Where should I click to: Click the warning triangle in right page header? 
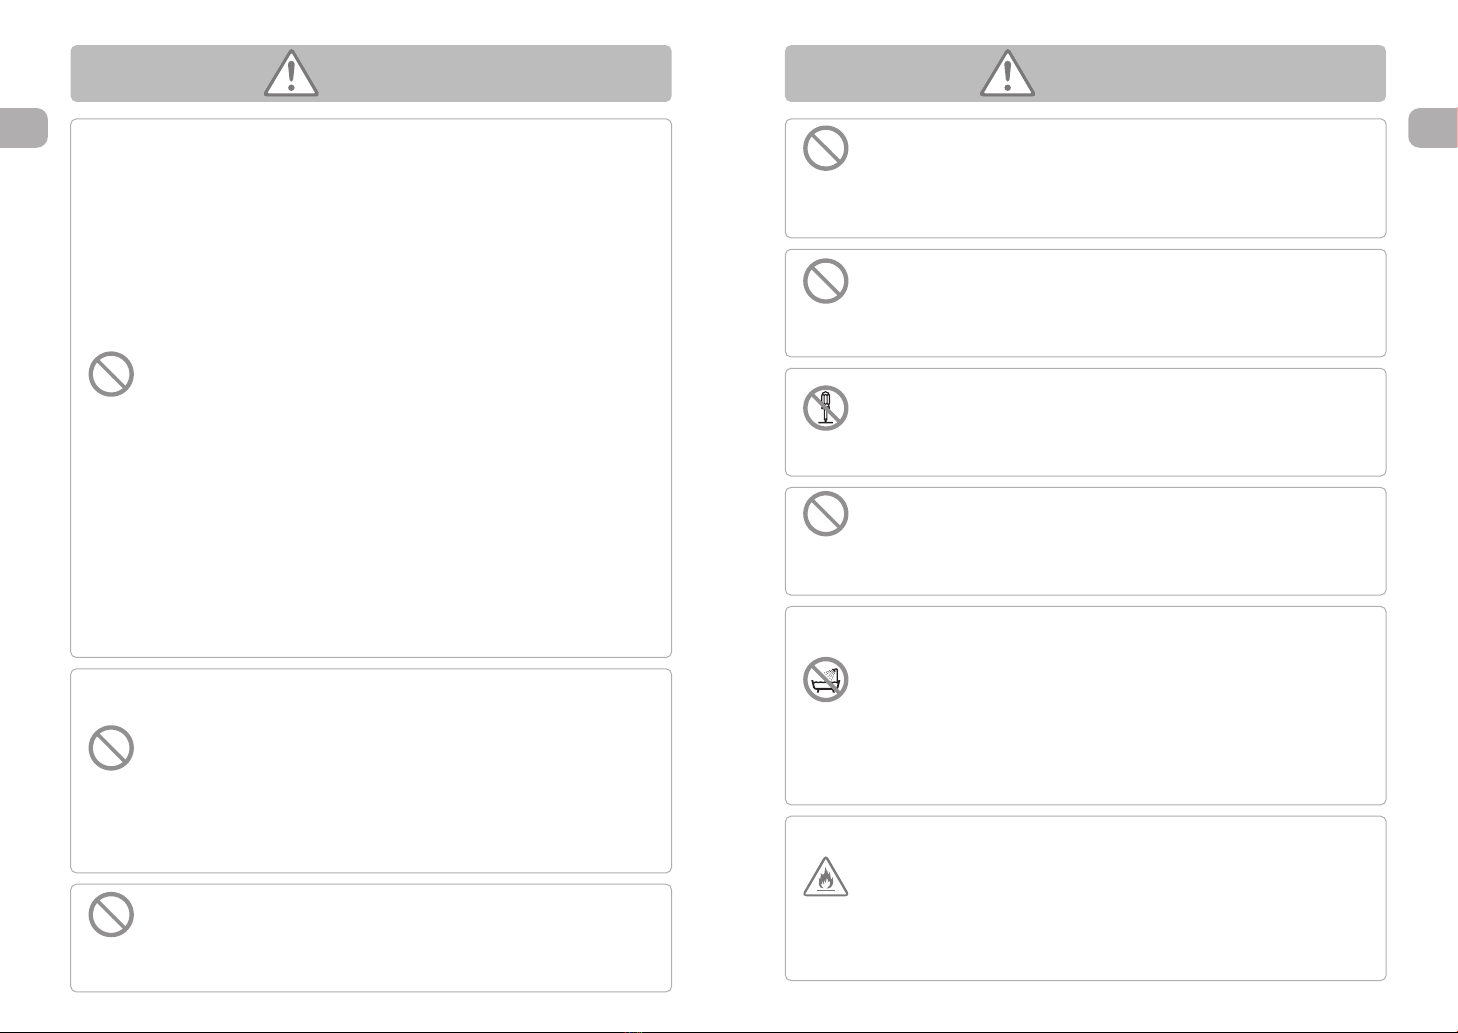[1007, 74]
